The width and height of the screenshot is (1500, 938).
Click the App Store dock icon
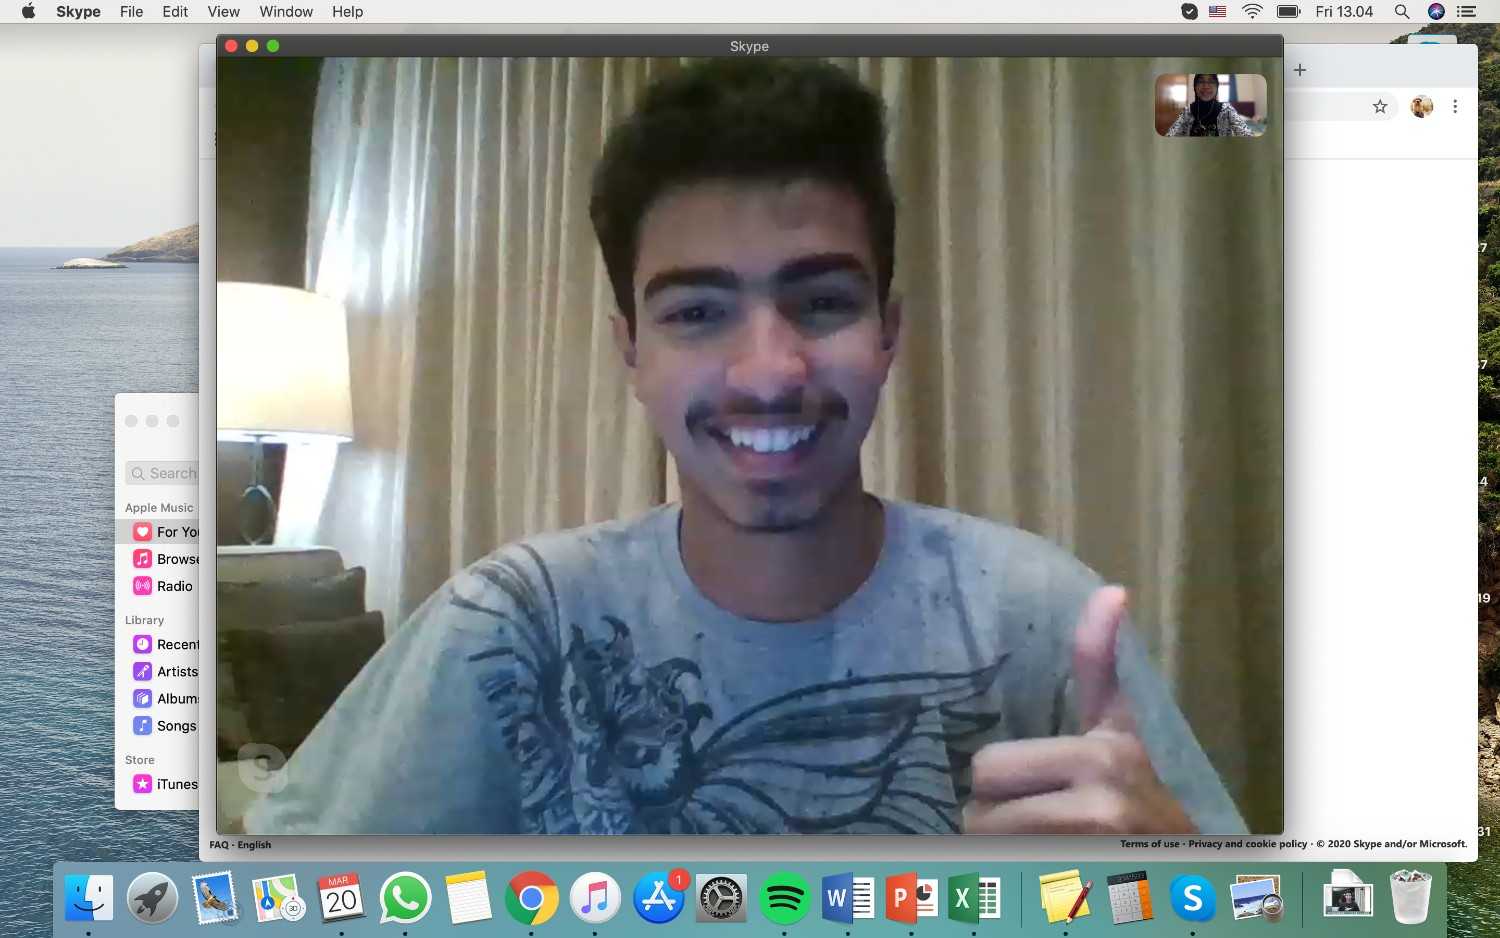tap(659, 899)
